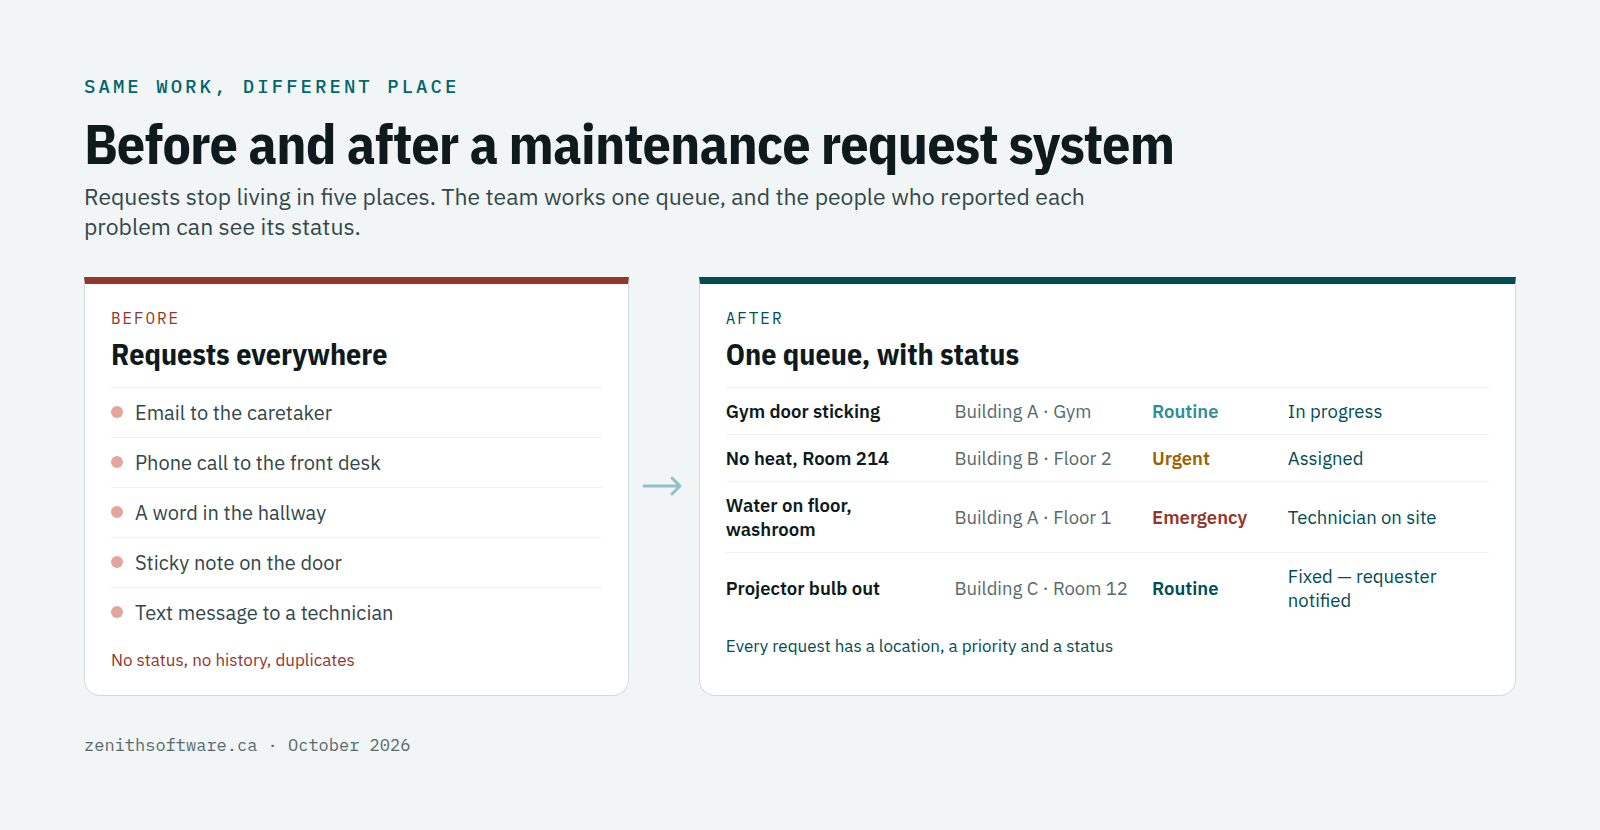Click the bullet dot beside 'Phone call to the front desk'

tap(117, 462)
